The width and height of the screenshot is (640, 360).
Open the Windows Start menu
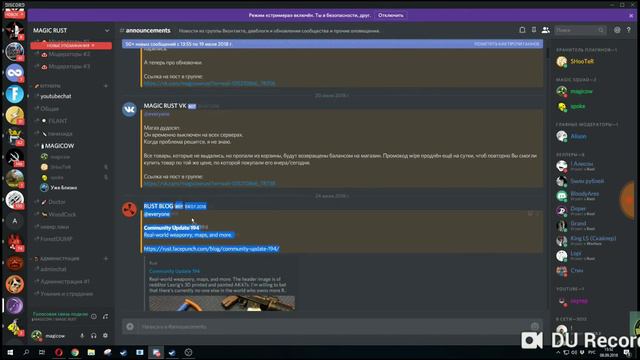(10, 352)
